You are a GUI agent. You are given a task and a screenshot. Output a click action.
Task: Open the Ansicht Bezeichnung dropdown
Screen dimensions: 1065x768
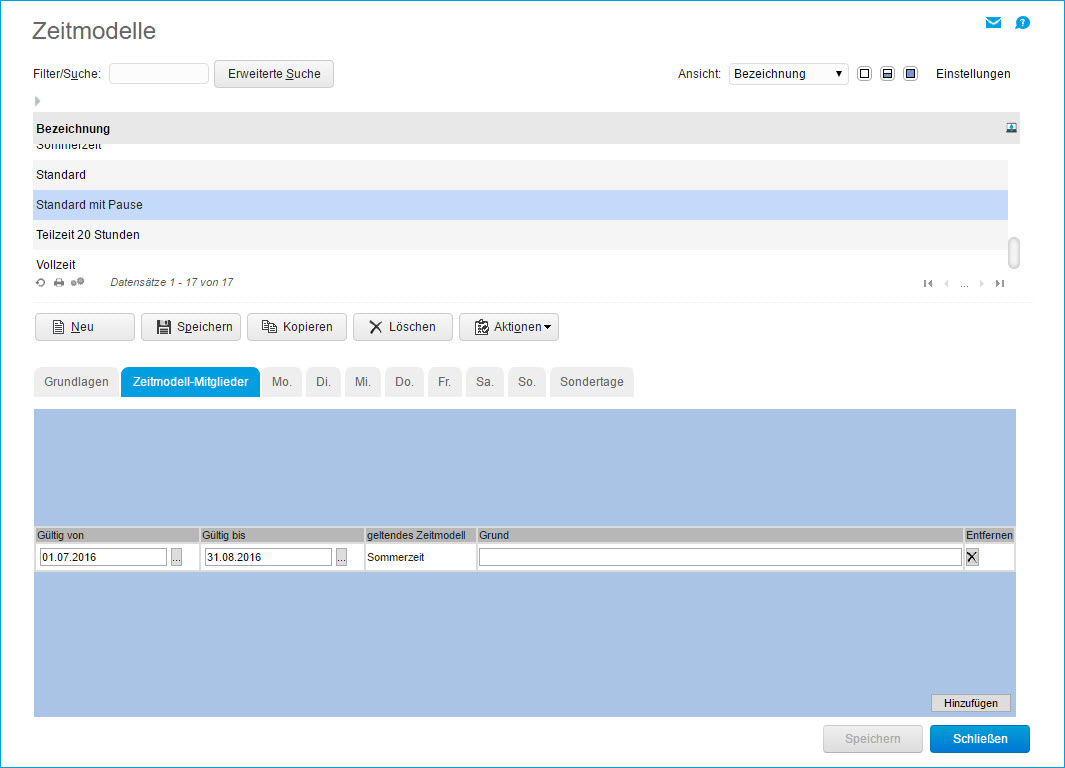[x=788, y=73]
